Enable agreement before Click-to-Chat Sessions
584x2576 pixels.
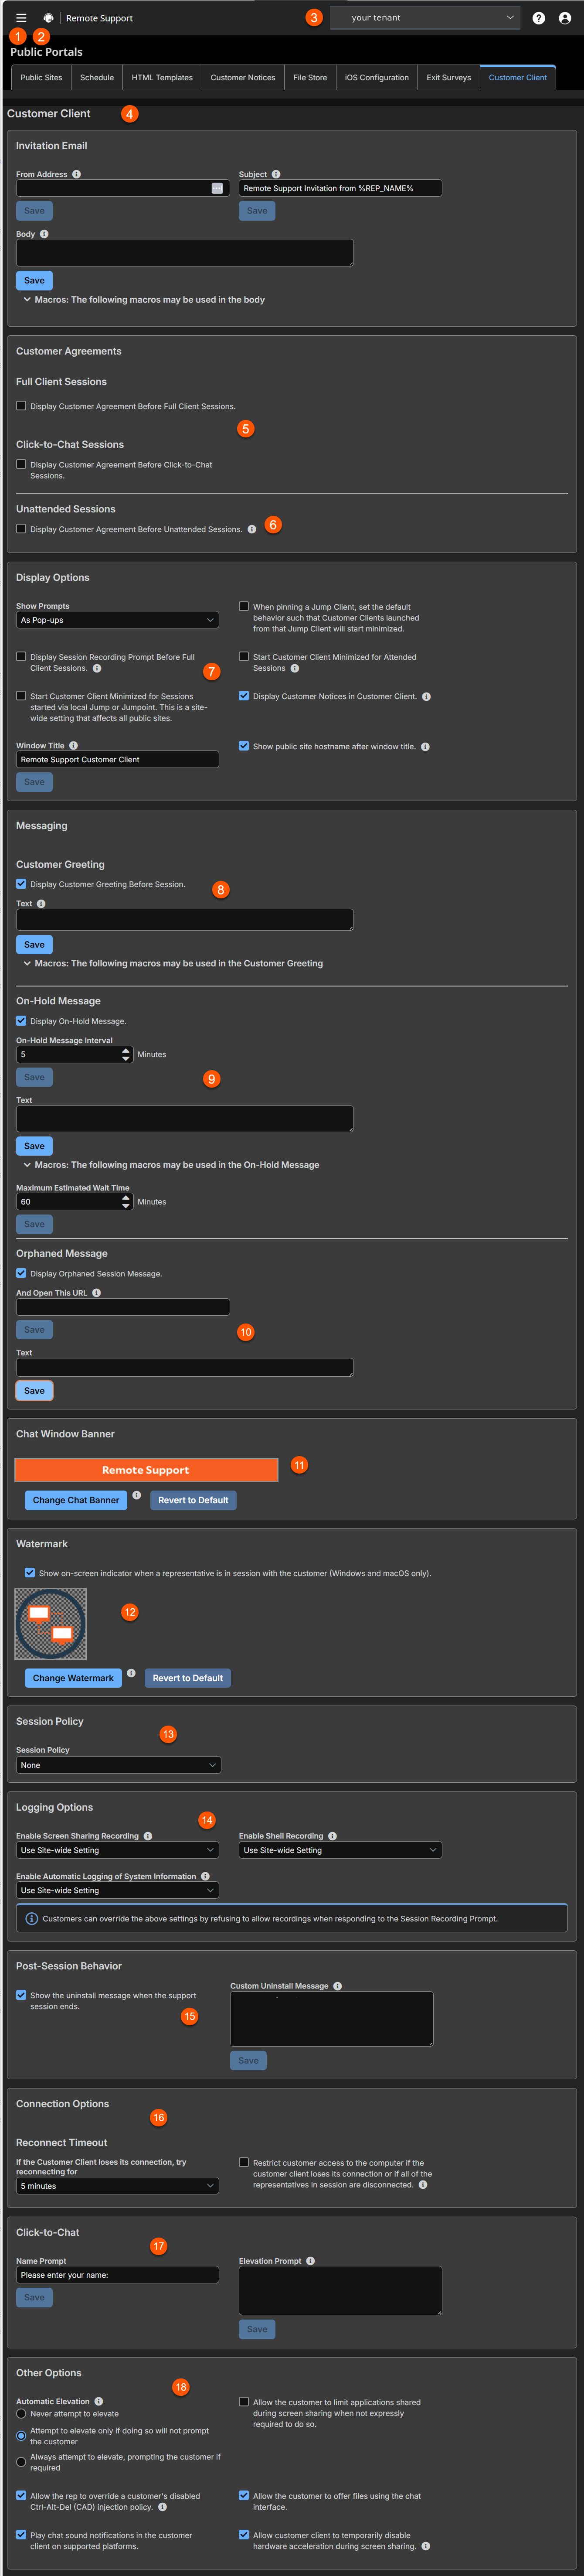tap(21, 464)
